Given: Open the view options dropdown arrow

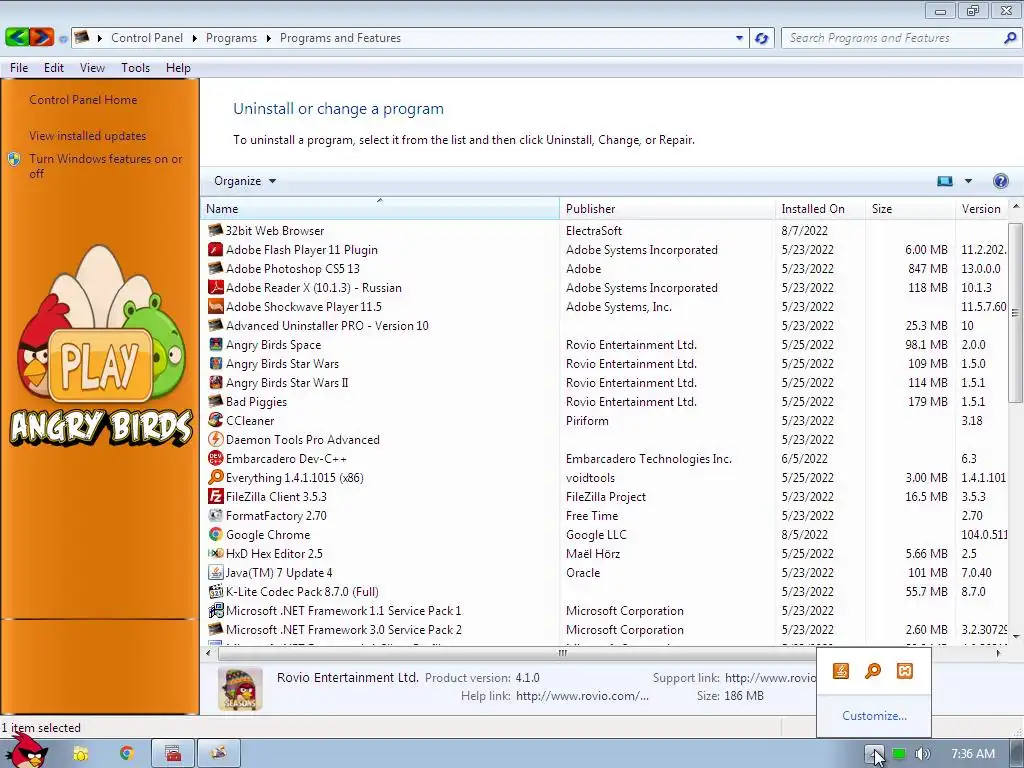Looking at the screenshot, I should point(968,181).
